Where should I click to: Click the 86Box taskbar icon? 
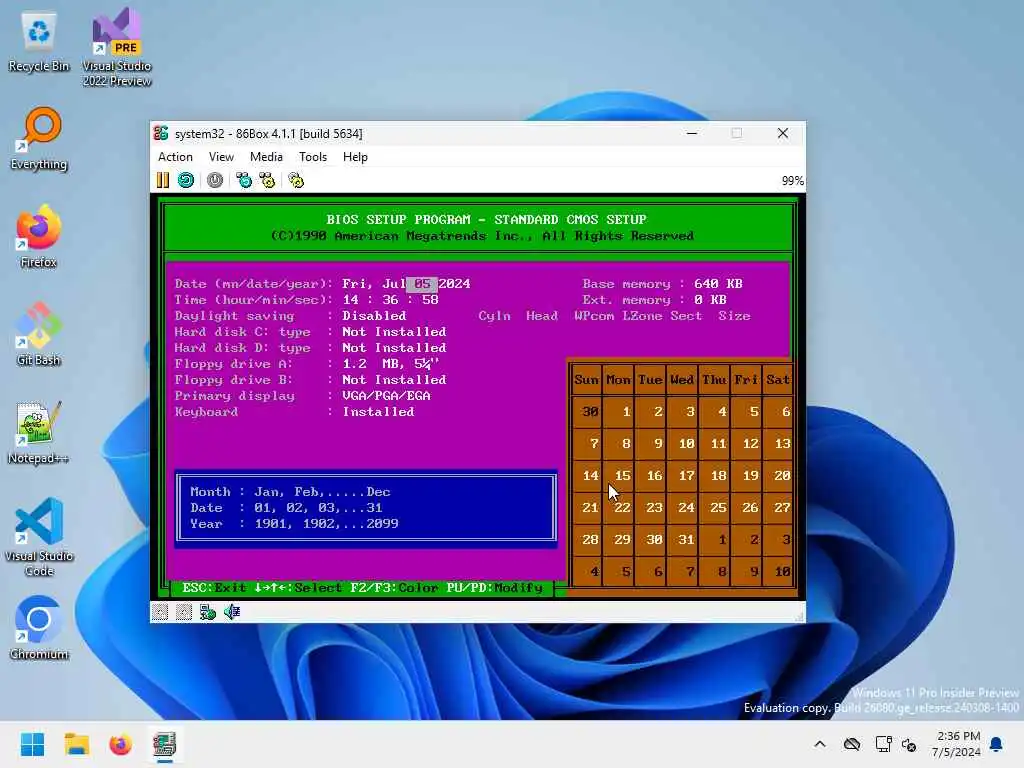(x=165, y=744)
